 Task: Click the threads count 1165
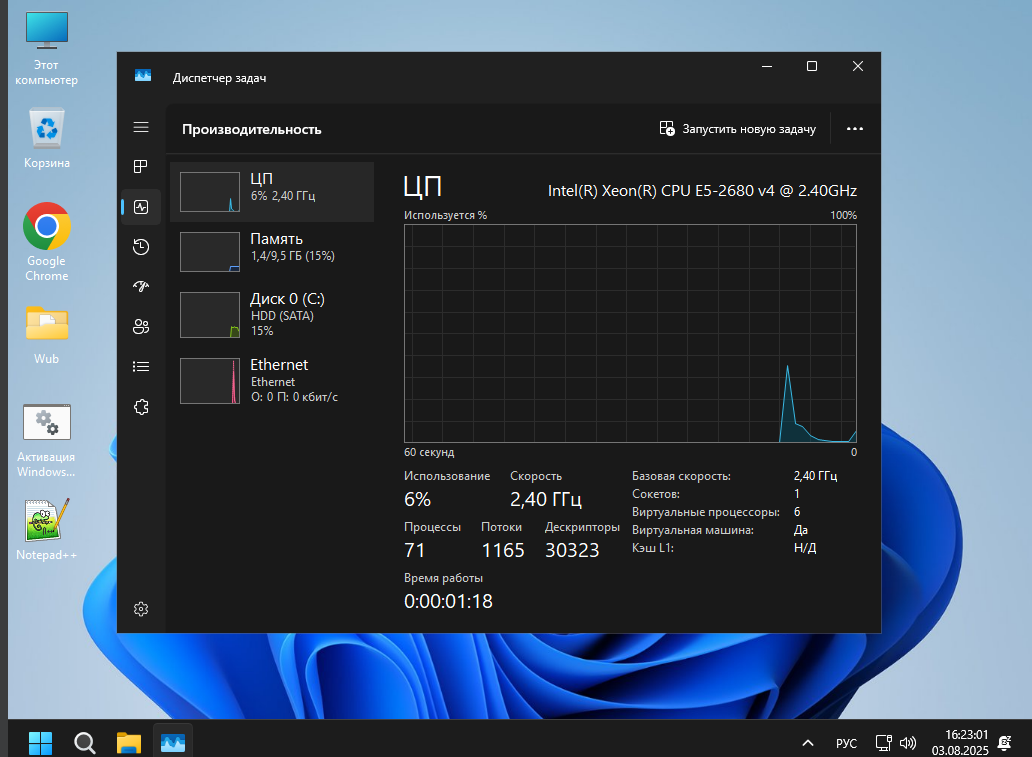503,550
